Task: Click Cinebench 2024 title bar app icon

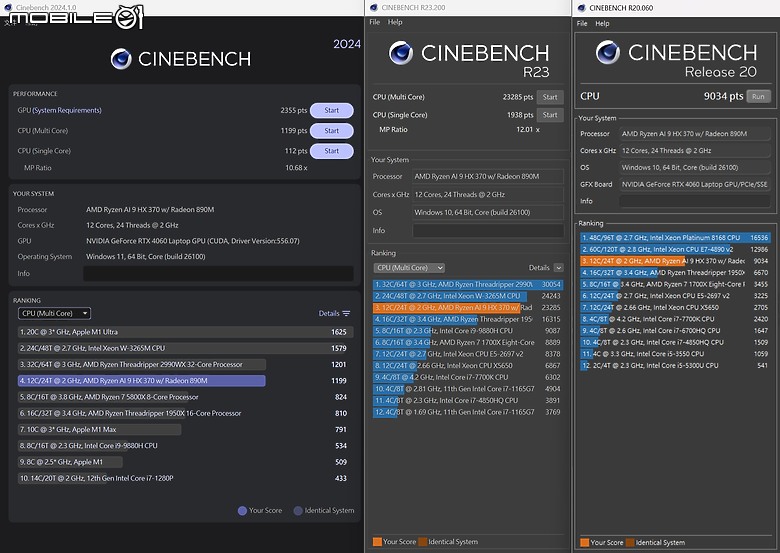Action: 7,7
